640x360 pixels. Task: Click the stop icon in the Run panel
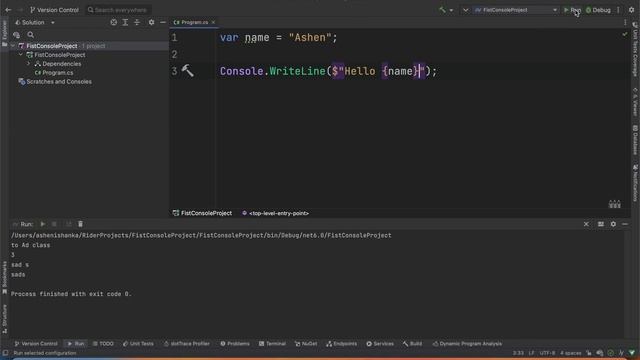pos(54,224)
